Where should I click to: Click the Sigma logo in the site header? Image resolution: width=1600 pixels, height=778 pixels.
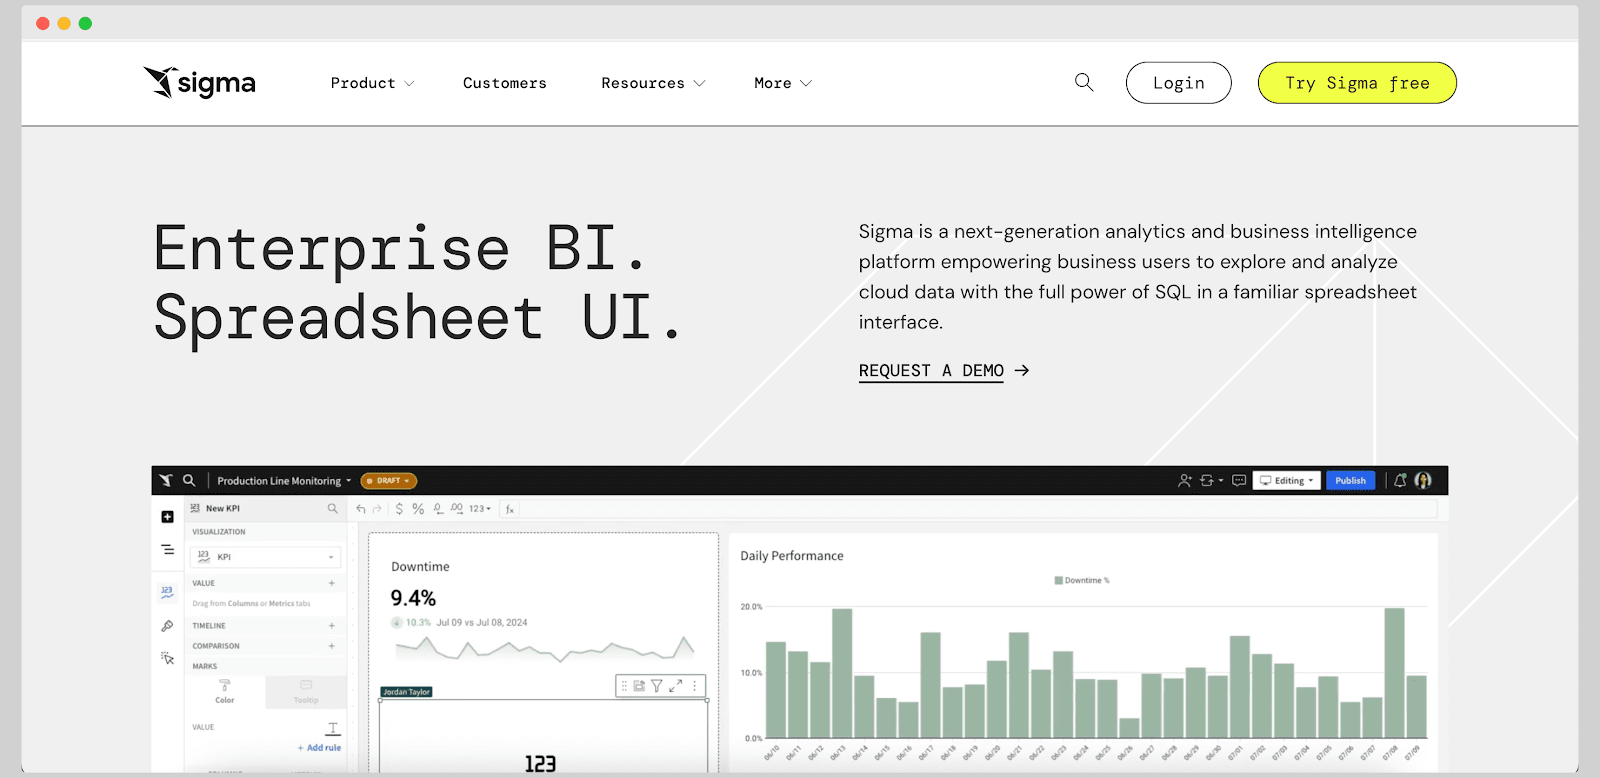(199, 82)
